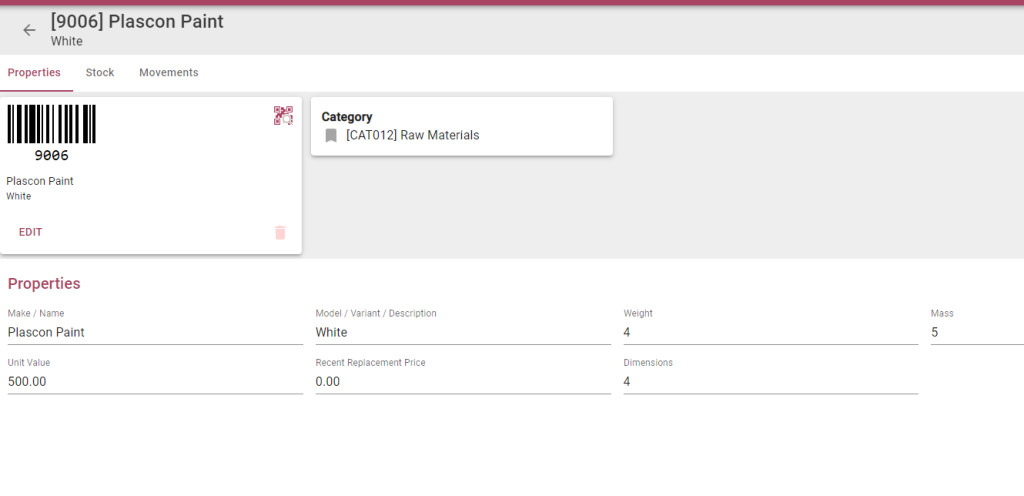This screenshot has width=1024, height=496.
Task: Click the category bookmark icon
Action: click(x=331, y=136)
